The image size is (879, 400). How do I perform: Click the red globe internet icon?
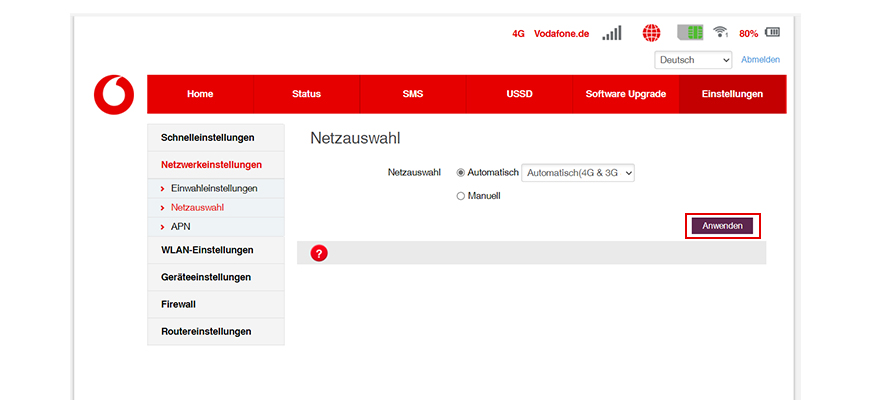tap(652, 33)
